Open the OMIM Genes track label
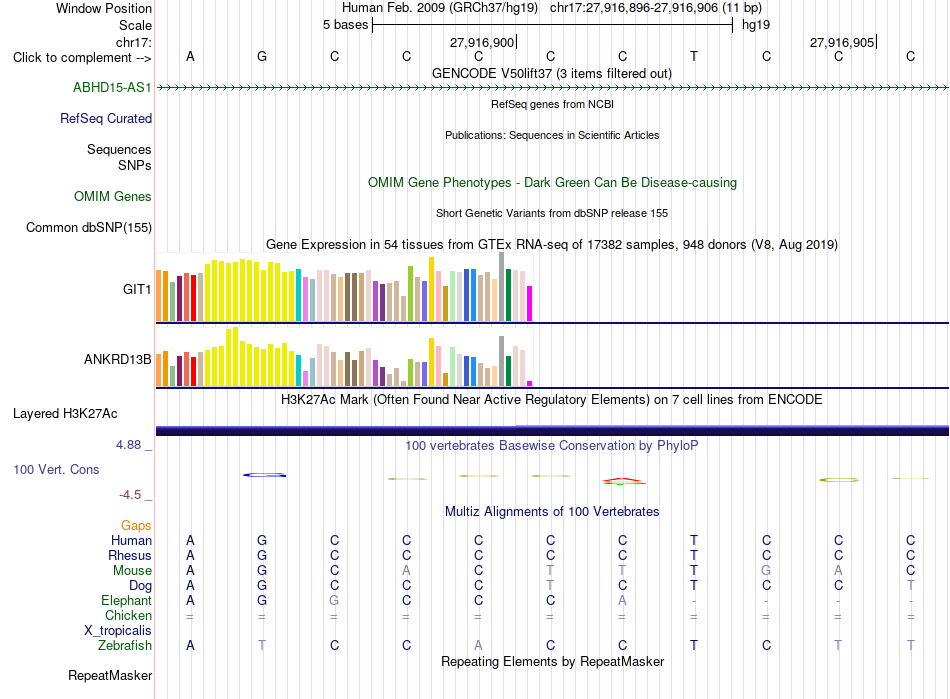950x699 pixels. (x=113, y=196)
